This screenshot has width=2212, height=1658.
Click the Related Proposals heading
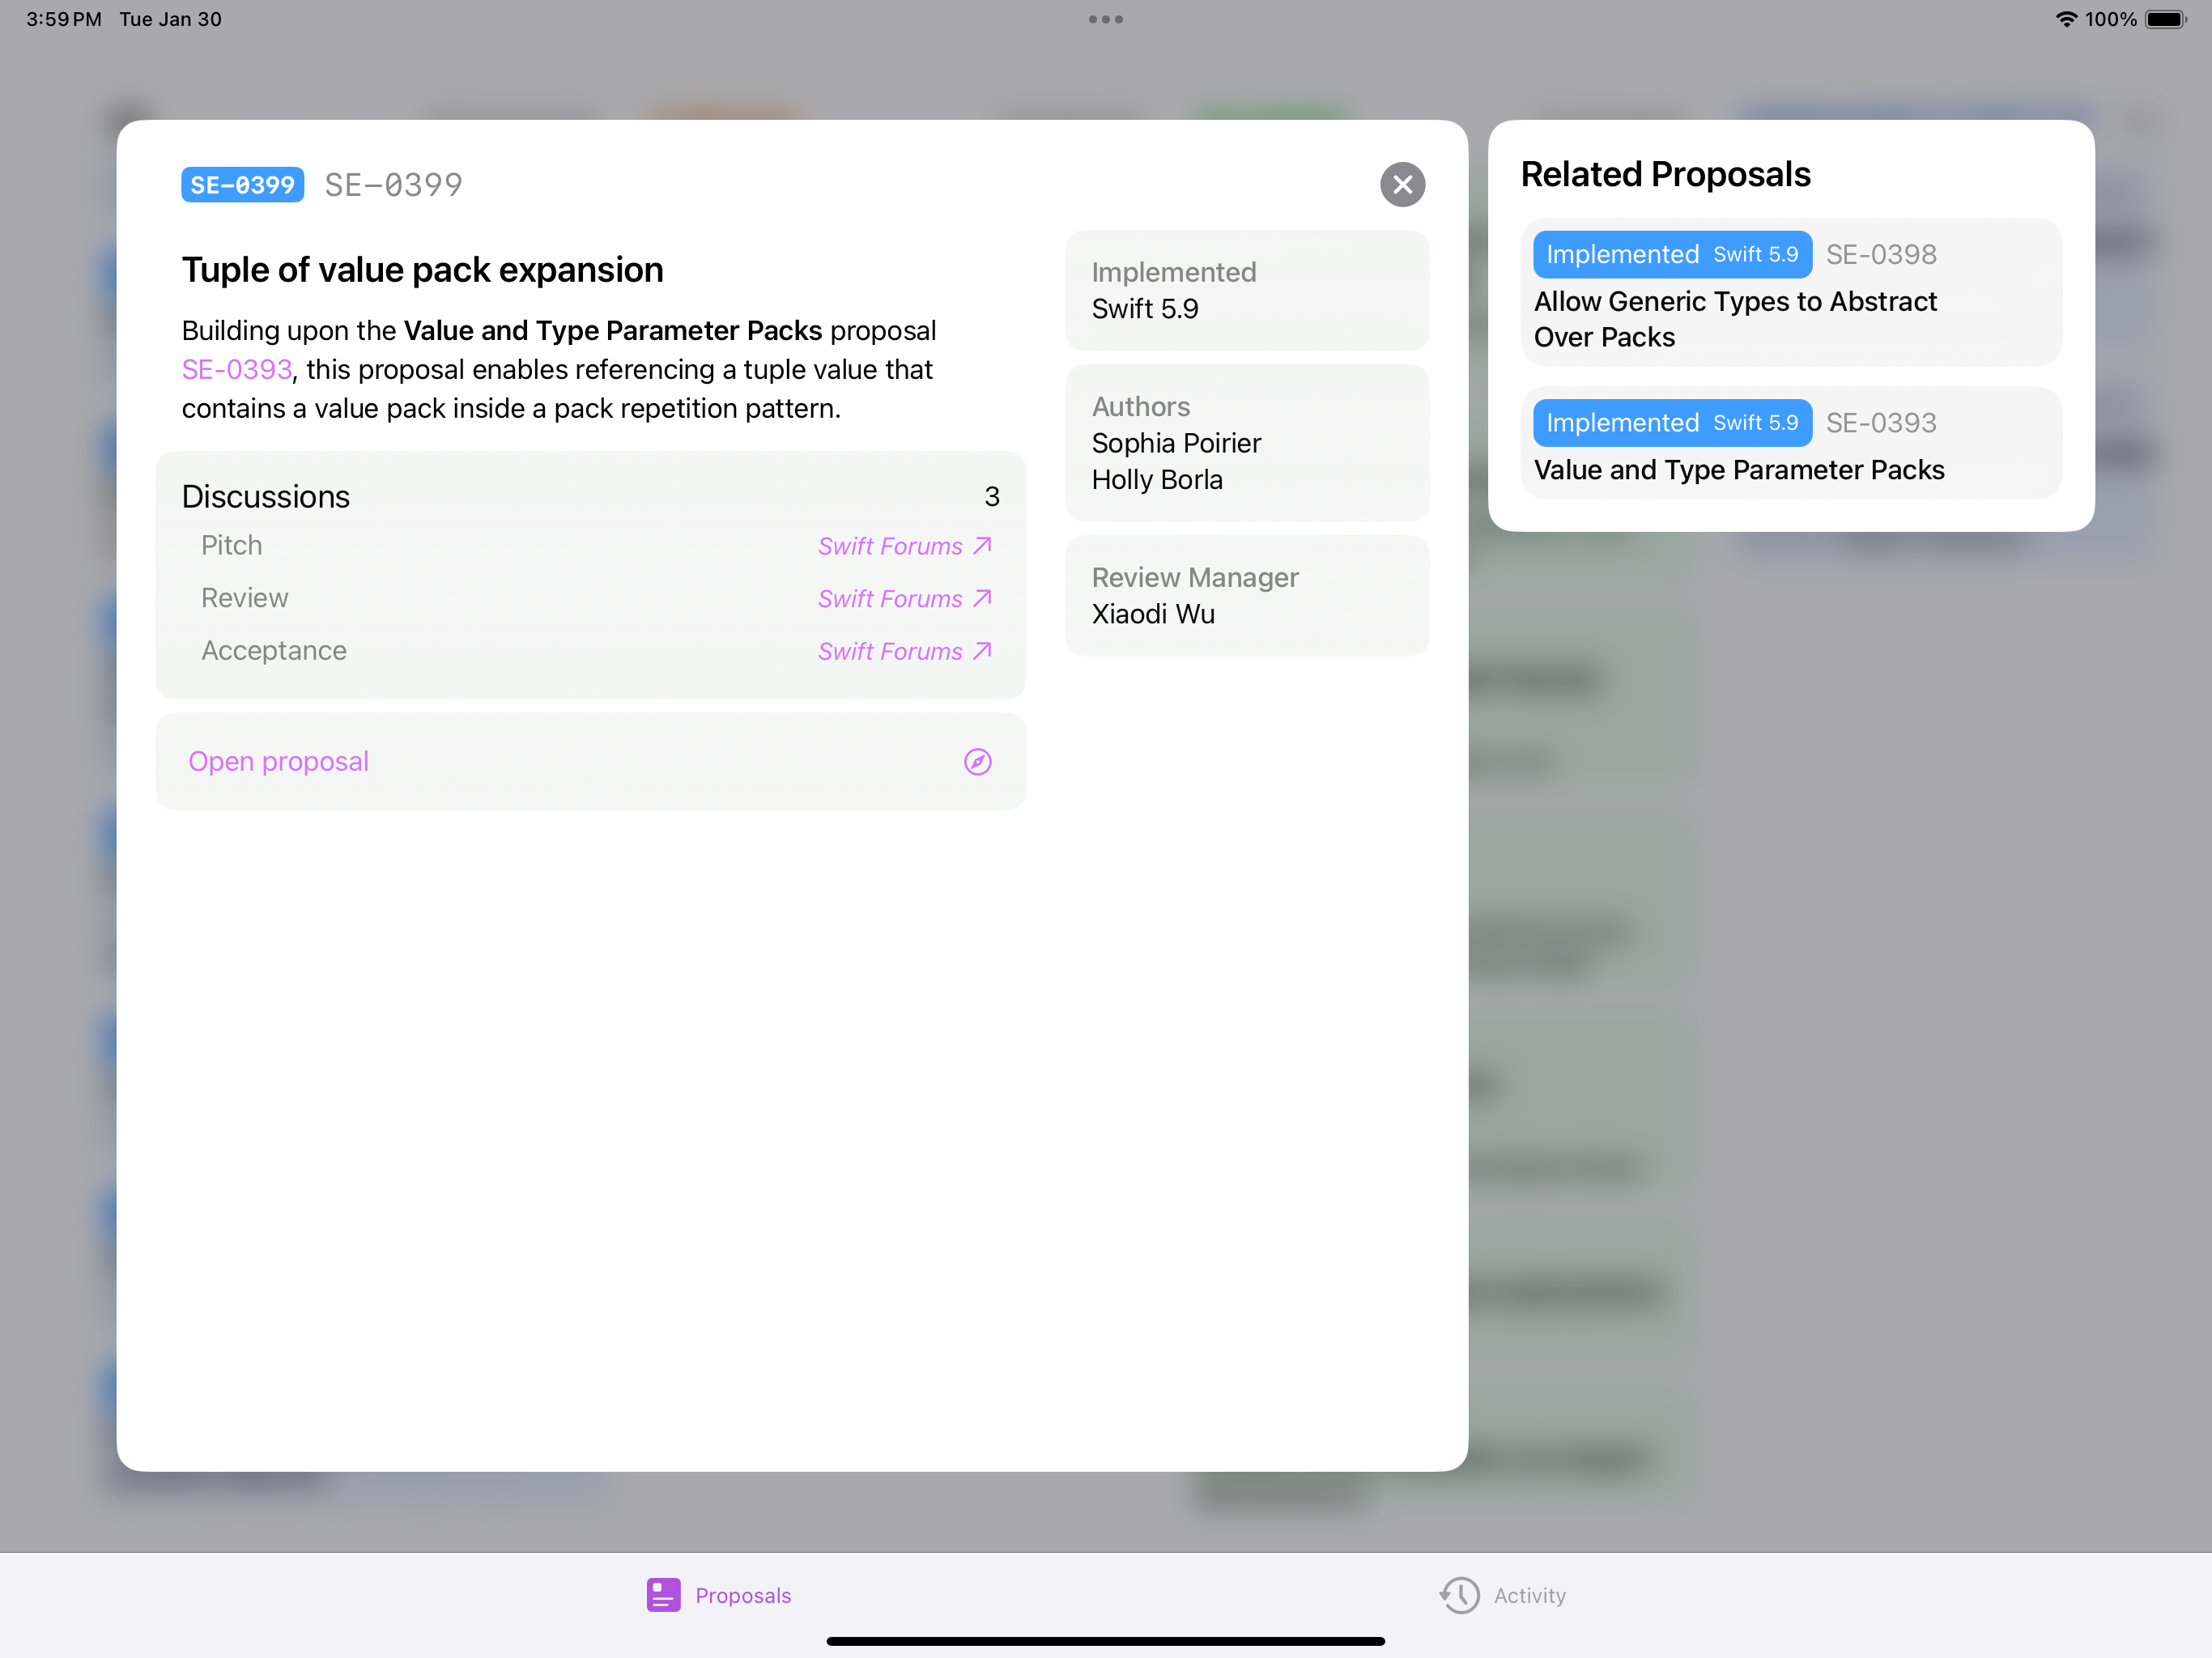click(x=1665, y=174)
